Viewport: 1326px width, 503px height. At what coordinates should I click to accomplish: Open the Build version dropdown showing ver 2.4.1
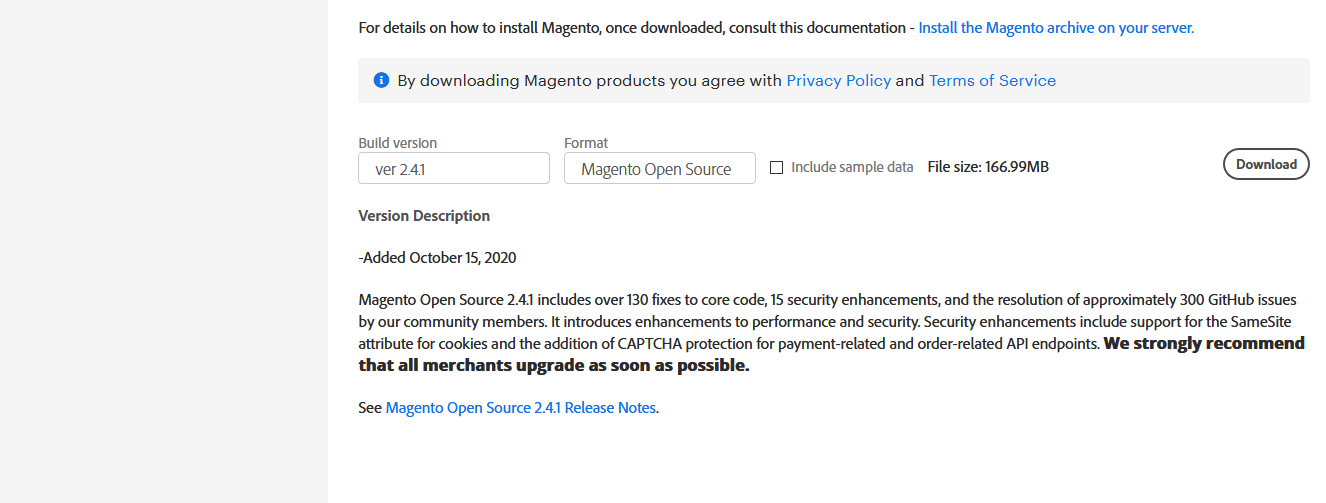coord(454,169)
